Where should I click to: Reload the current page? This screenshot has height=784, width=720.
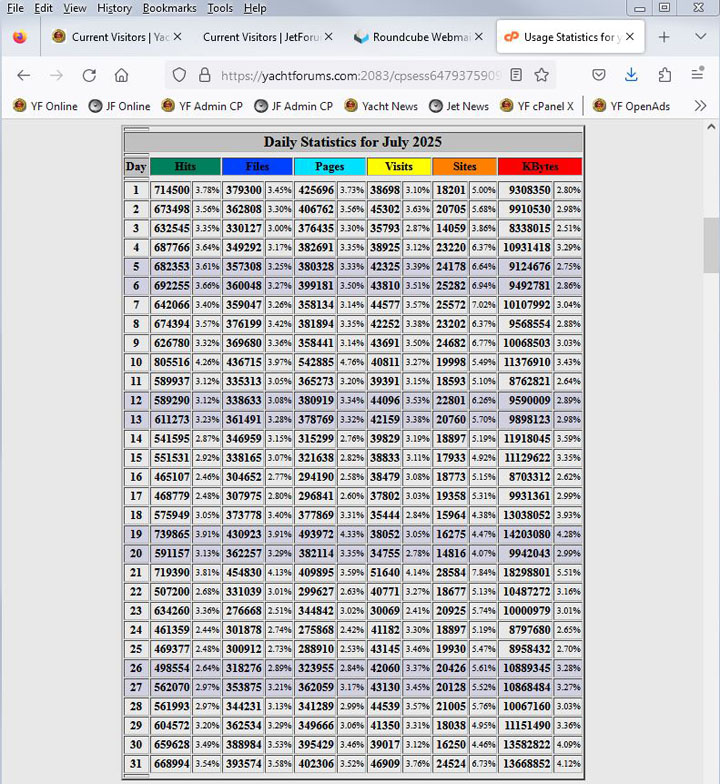89,75
